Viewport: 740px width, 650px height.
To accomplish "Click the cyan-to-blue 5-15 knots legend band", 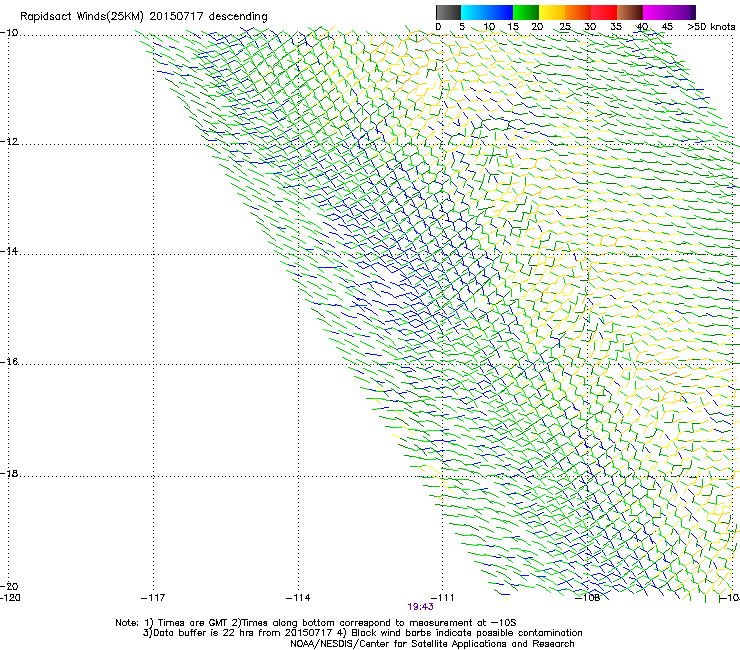I will click(x=487, y=12).
